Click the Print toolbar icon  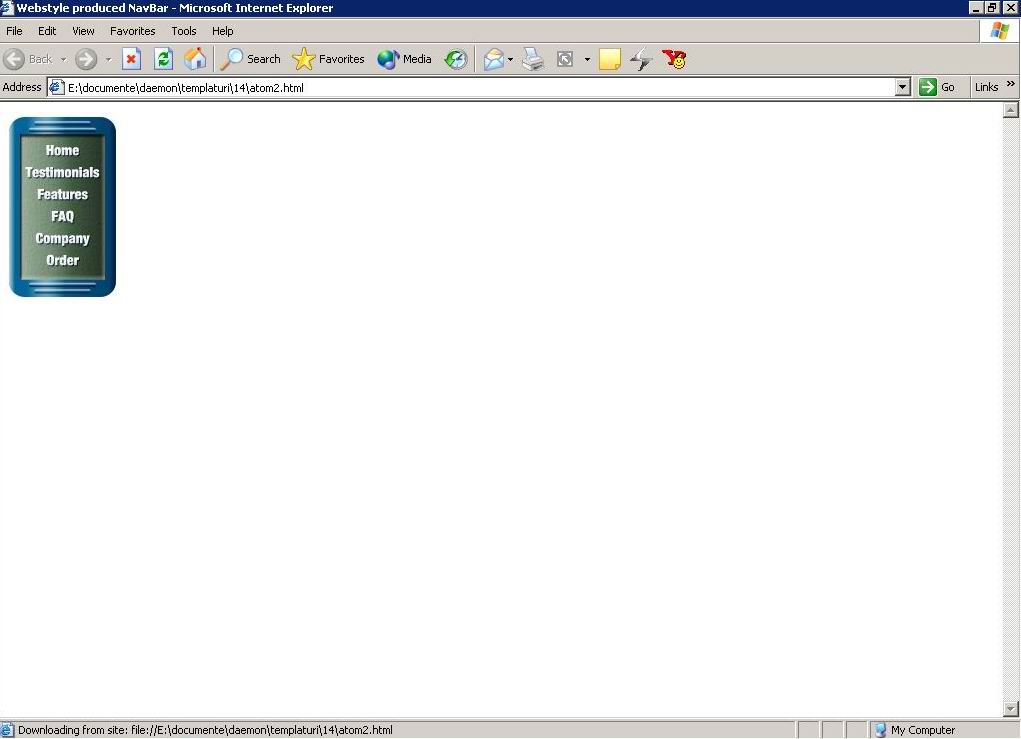coord(533,59)
